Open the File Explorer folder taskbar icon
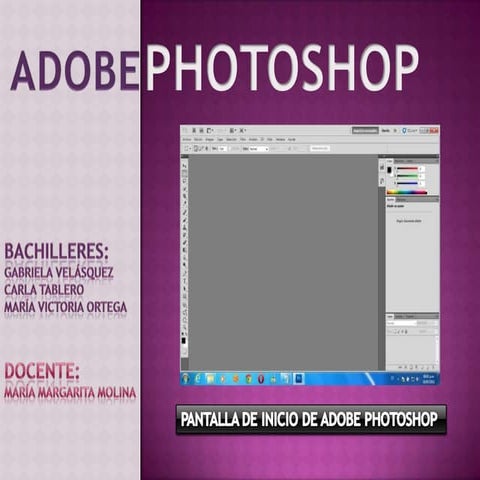The height and width of the screenshot is (480, 480). point(210,379)
